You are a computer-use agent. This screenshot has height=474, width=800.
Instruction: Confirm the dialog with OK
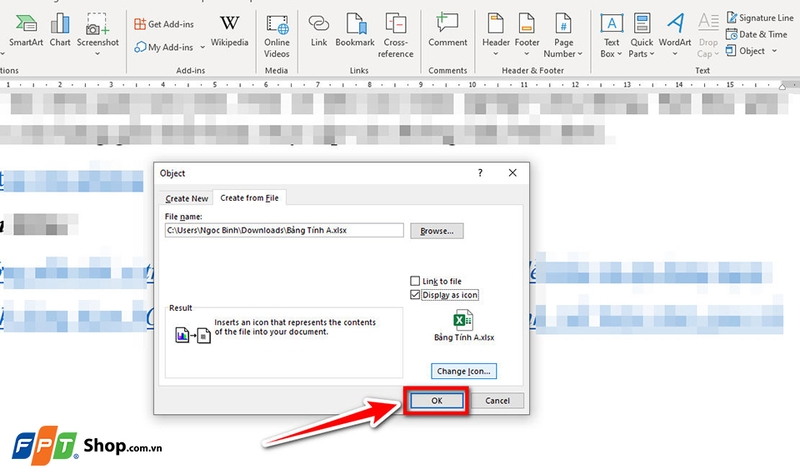pyautogui.click(x=437, y=401)
